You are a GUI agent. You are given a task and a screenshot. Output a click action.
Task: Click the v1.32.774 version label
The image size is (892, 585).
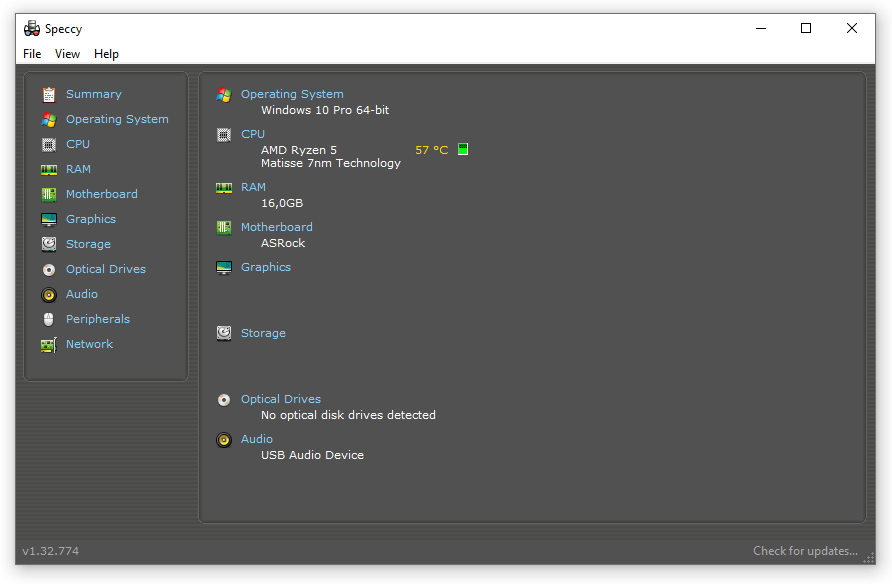51,551
